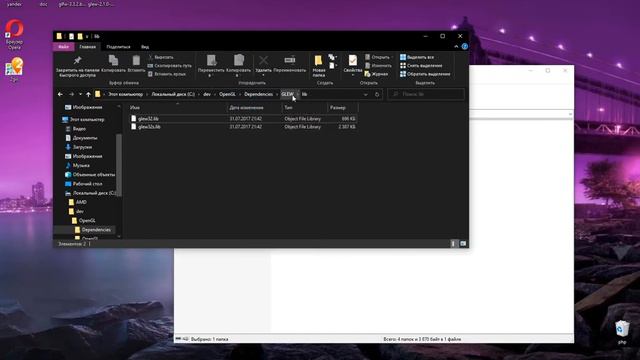Go back with the left arrow
The width and height of the screenshot is (640, 360).
coord(60,94)
